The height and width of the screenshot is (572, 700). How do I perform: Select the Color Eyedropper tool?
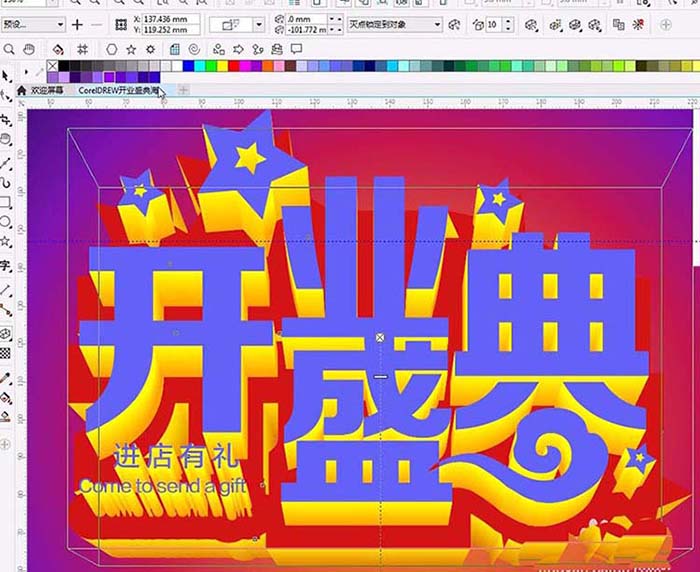tap(5, 379)
